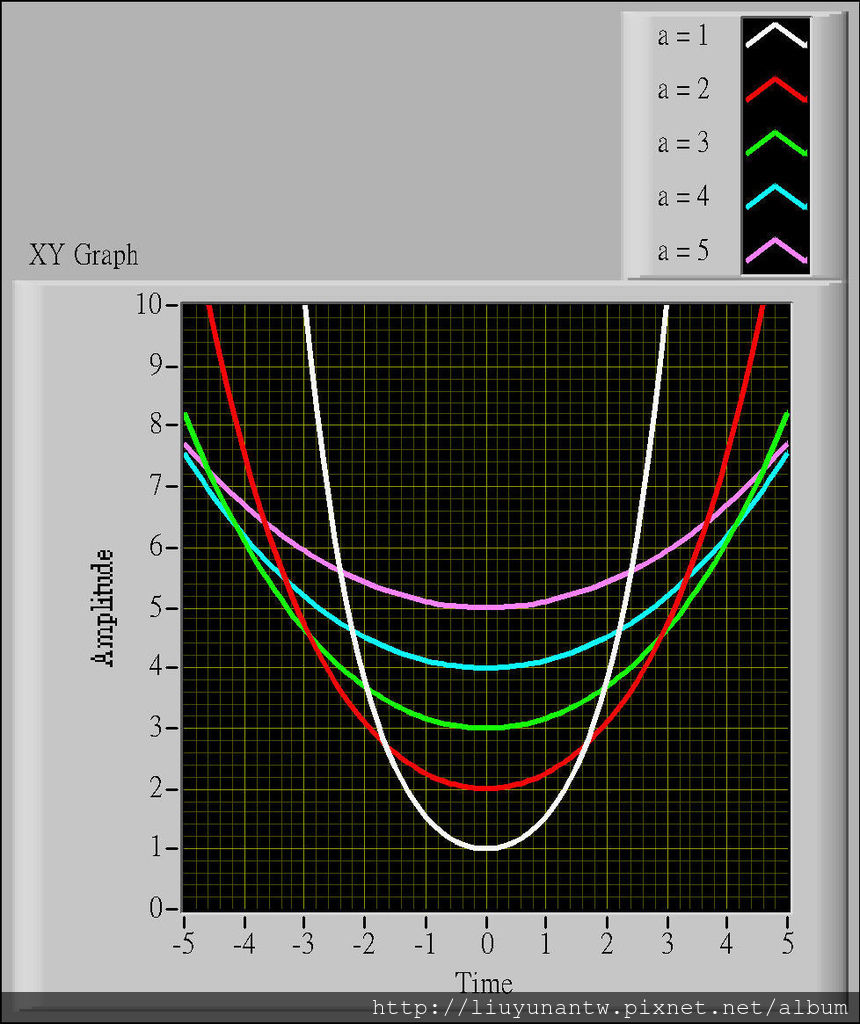
Task: Select the 'a = 4' legend label
Action: pos(683,196)
